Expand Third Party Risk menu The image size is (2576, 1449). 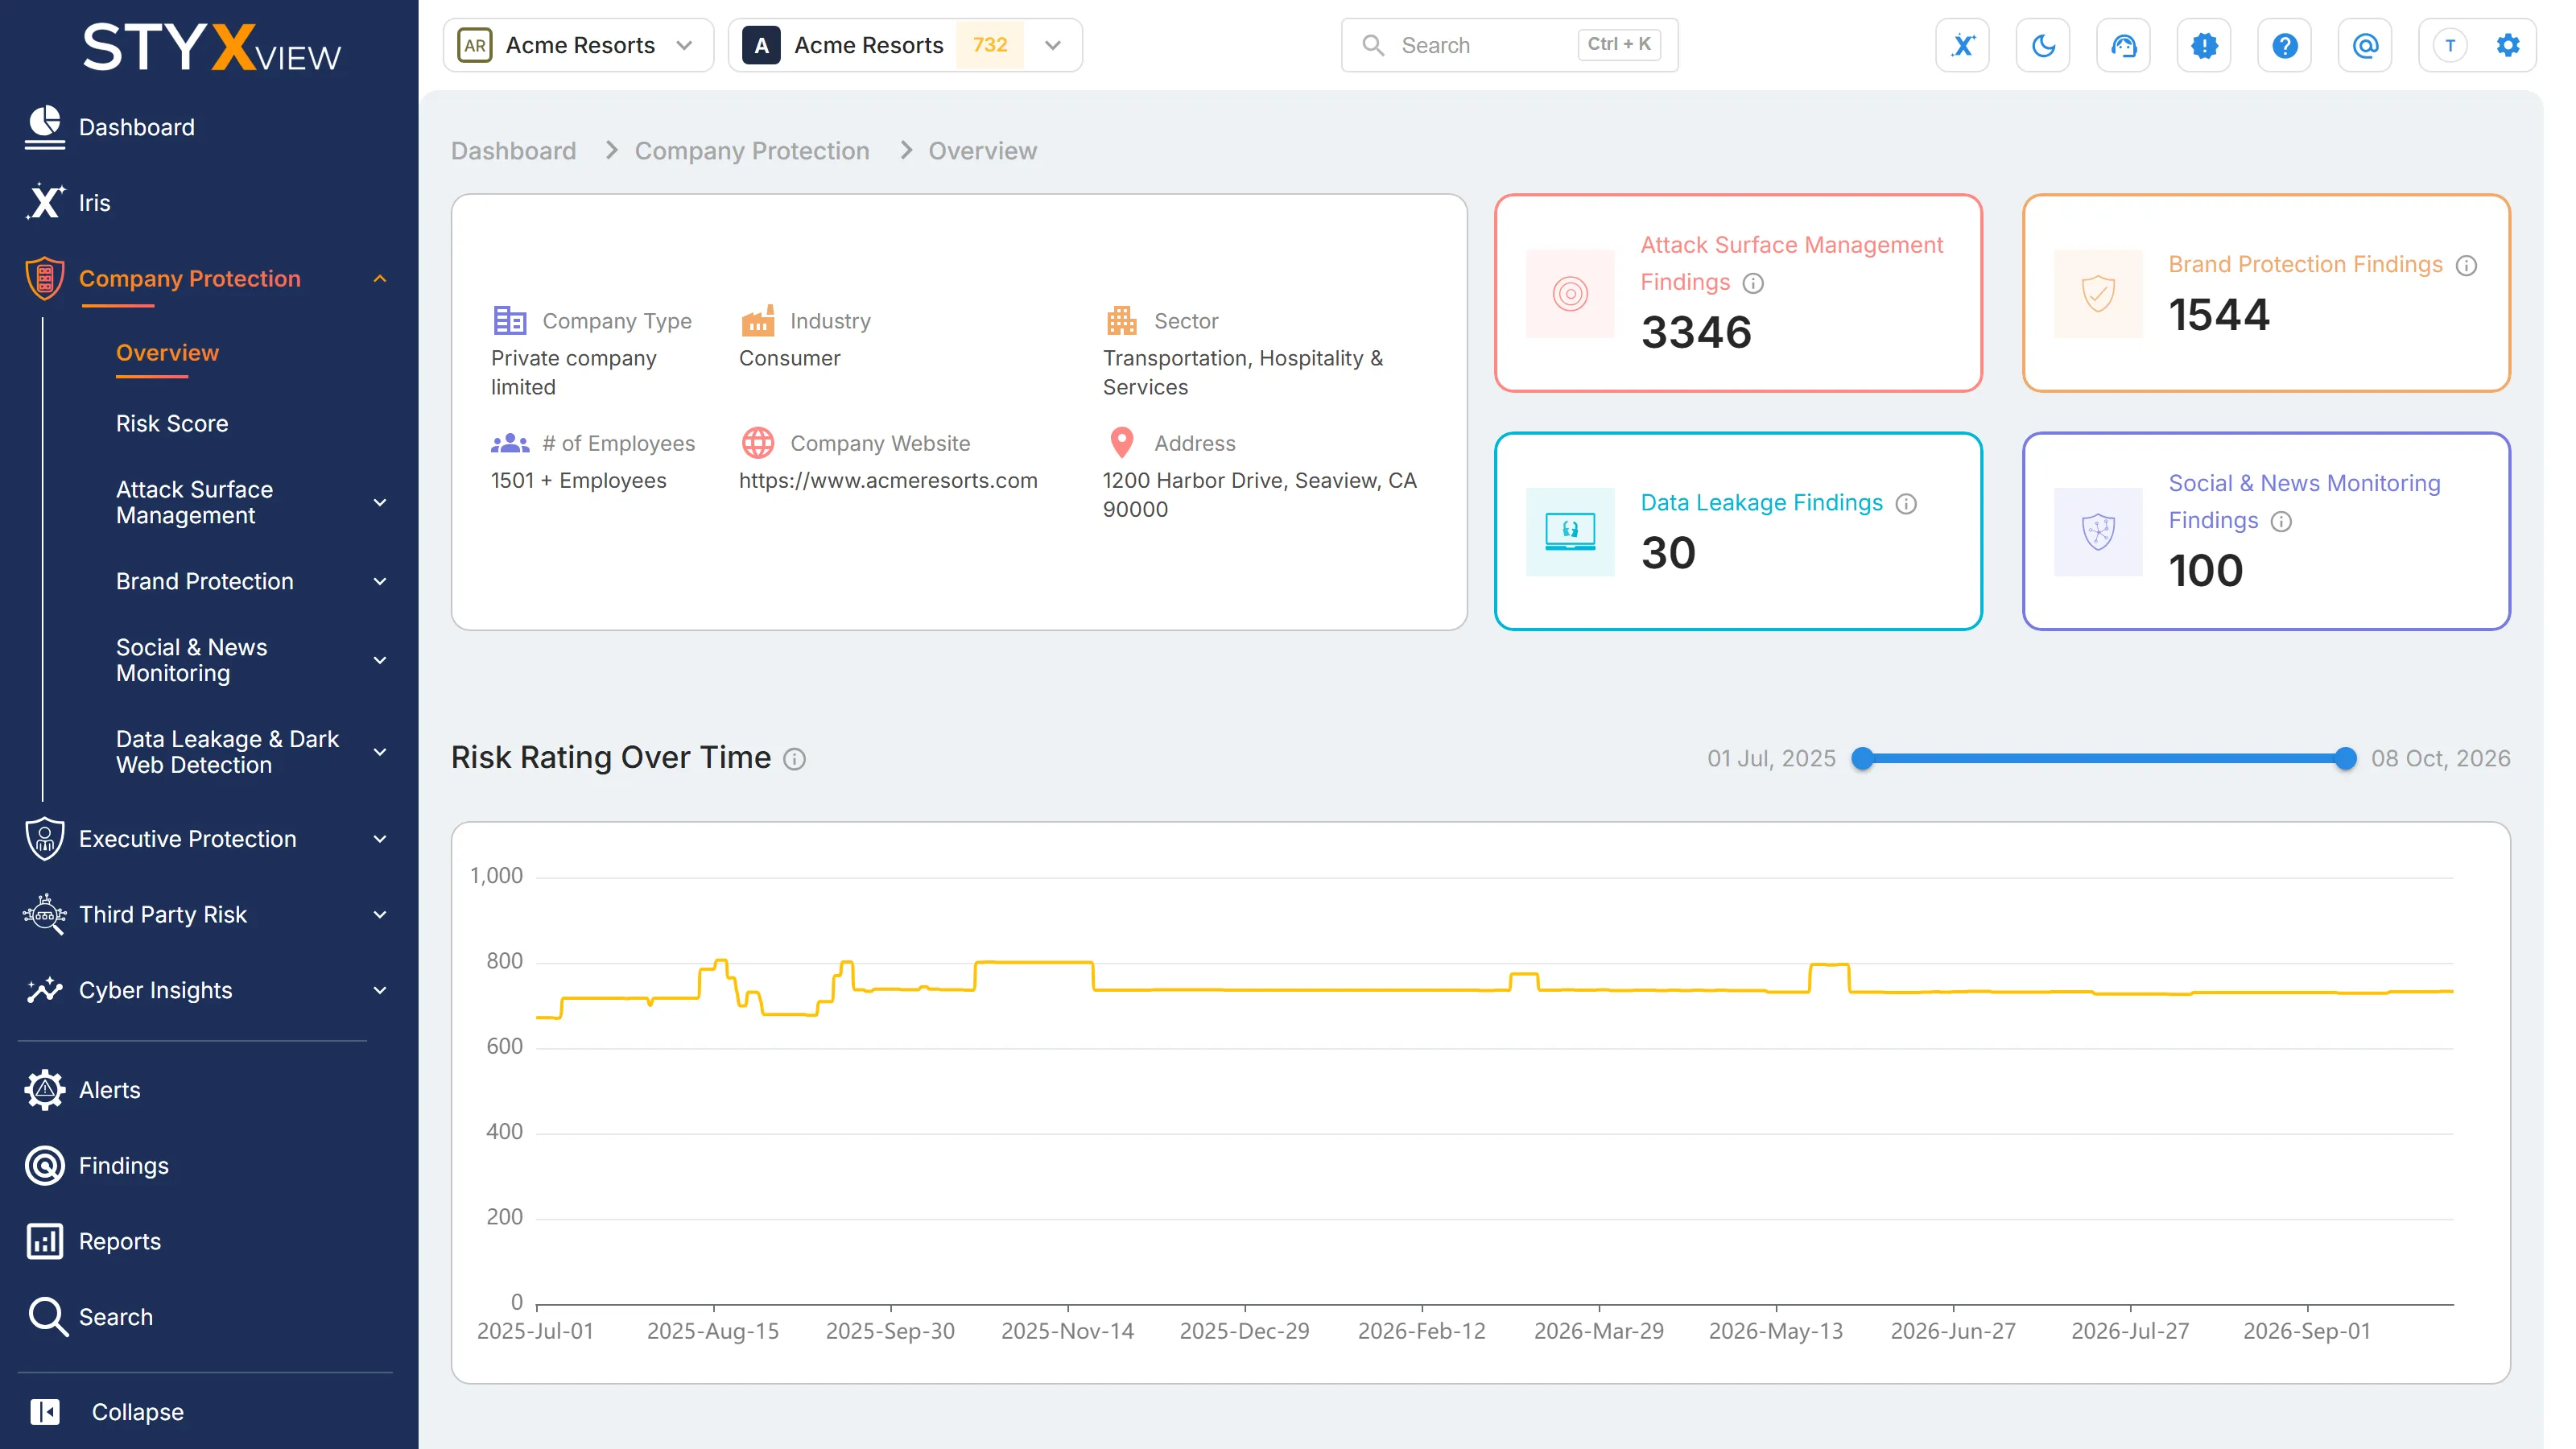[x=380, y=914]
